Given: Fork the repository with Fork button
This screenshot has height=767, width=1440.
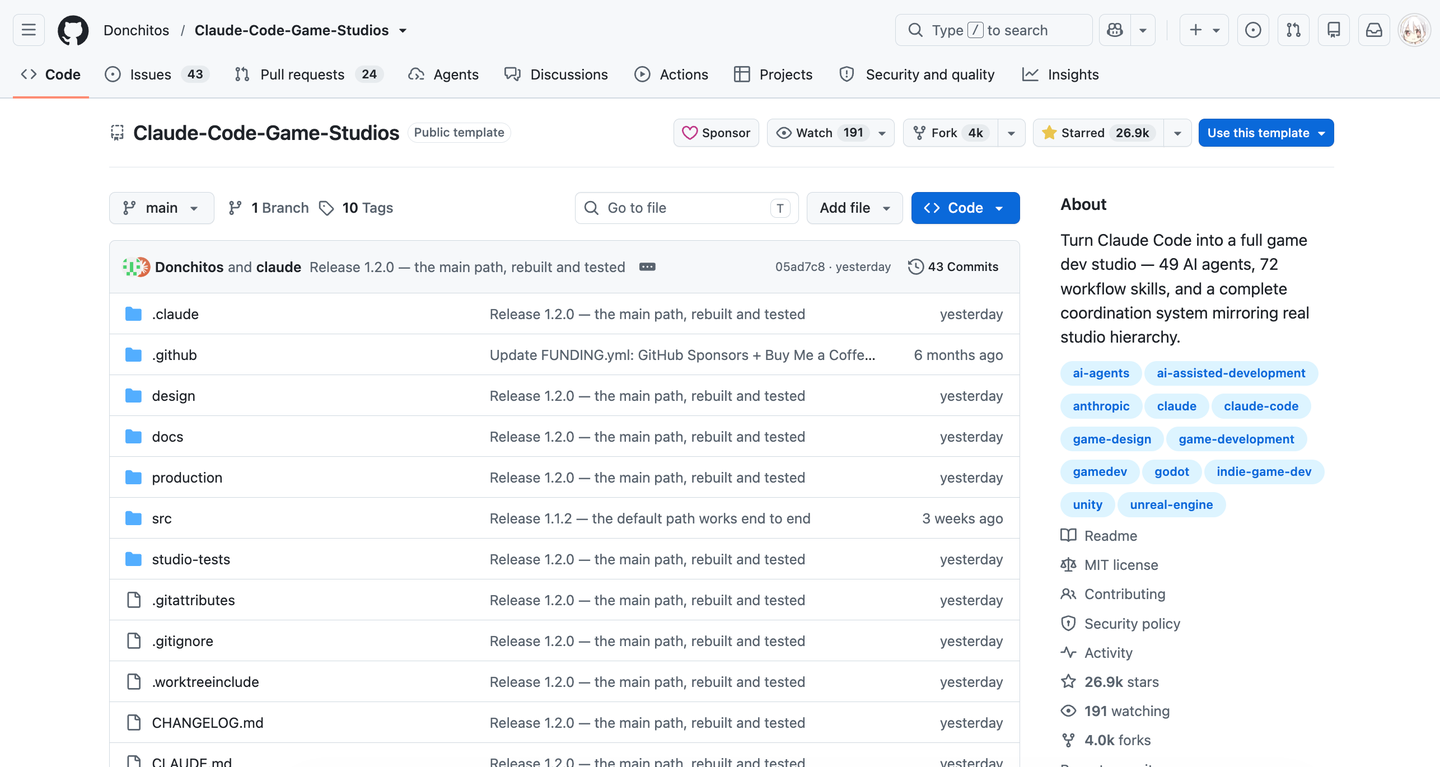Looking at the screenshot, I should coord(949,133).
